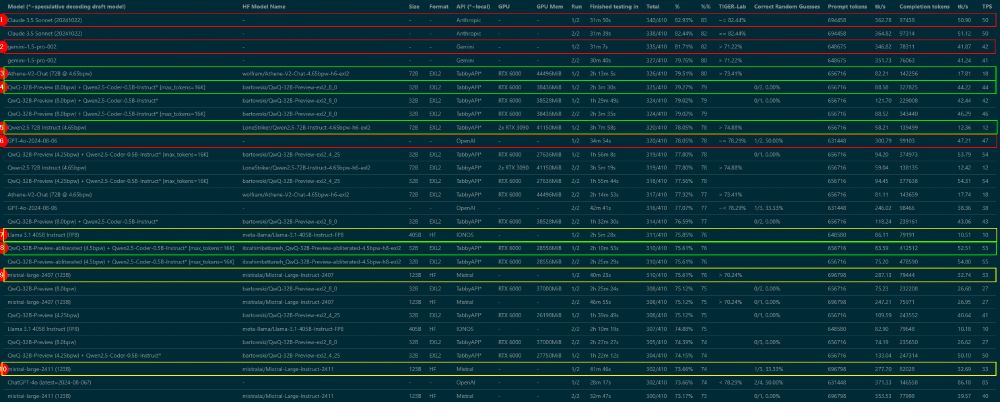The height and width of the screenshot is (402, 1000).
Task: Click the '327/410' total score
Action: (655, 60)
